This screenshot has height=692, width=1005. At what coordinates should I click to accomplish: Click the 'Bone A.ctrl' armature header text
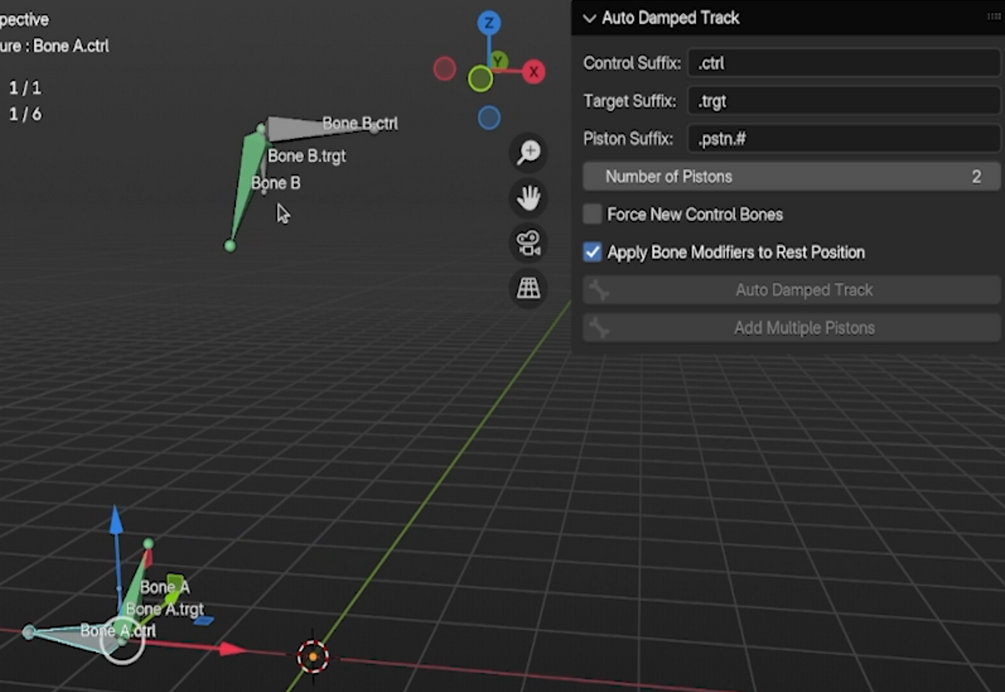point(71,46)
